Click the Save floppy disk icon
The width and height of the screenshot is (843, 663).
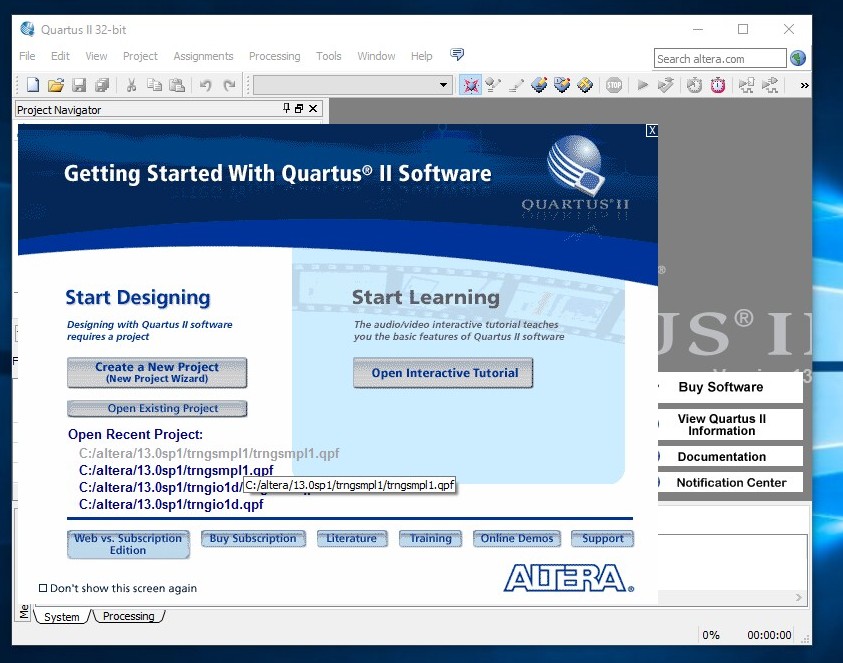click(x=79, y=85)
